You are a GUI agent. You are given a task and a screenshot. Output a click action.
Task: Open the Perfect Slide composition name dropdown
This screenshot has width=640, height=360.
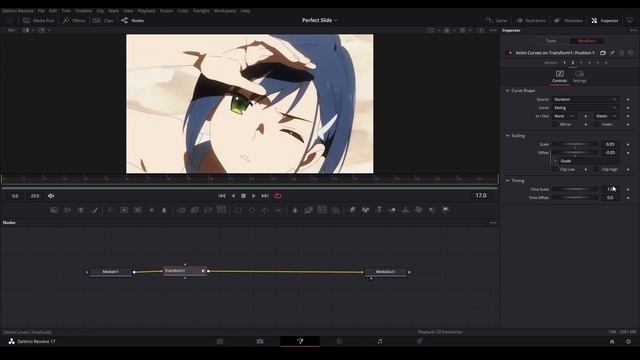click(320, 20)
